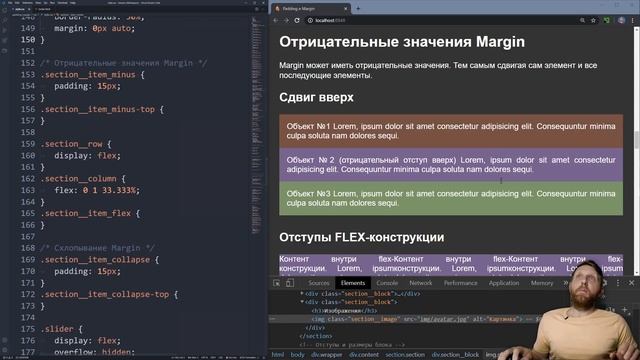The width and height of the screenshot is (640, 360).
Task: Open the green browser extension icon
Action: (x=607, y=20)
